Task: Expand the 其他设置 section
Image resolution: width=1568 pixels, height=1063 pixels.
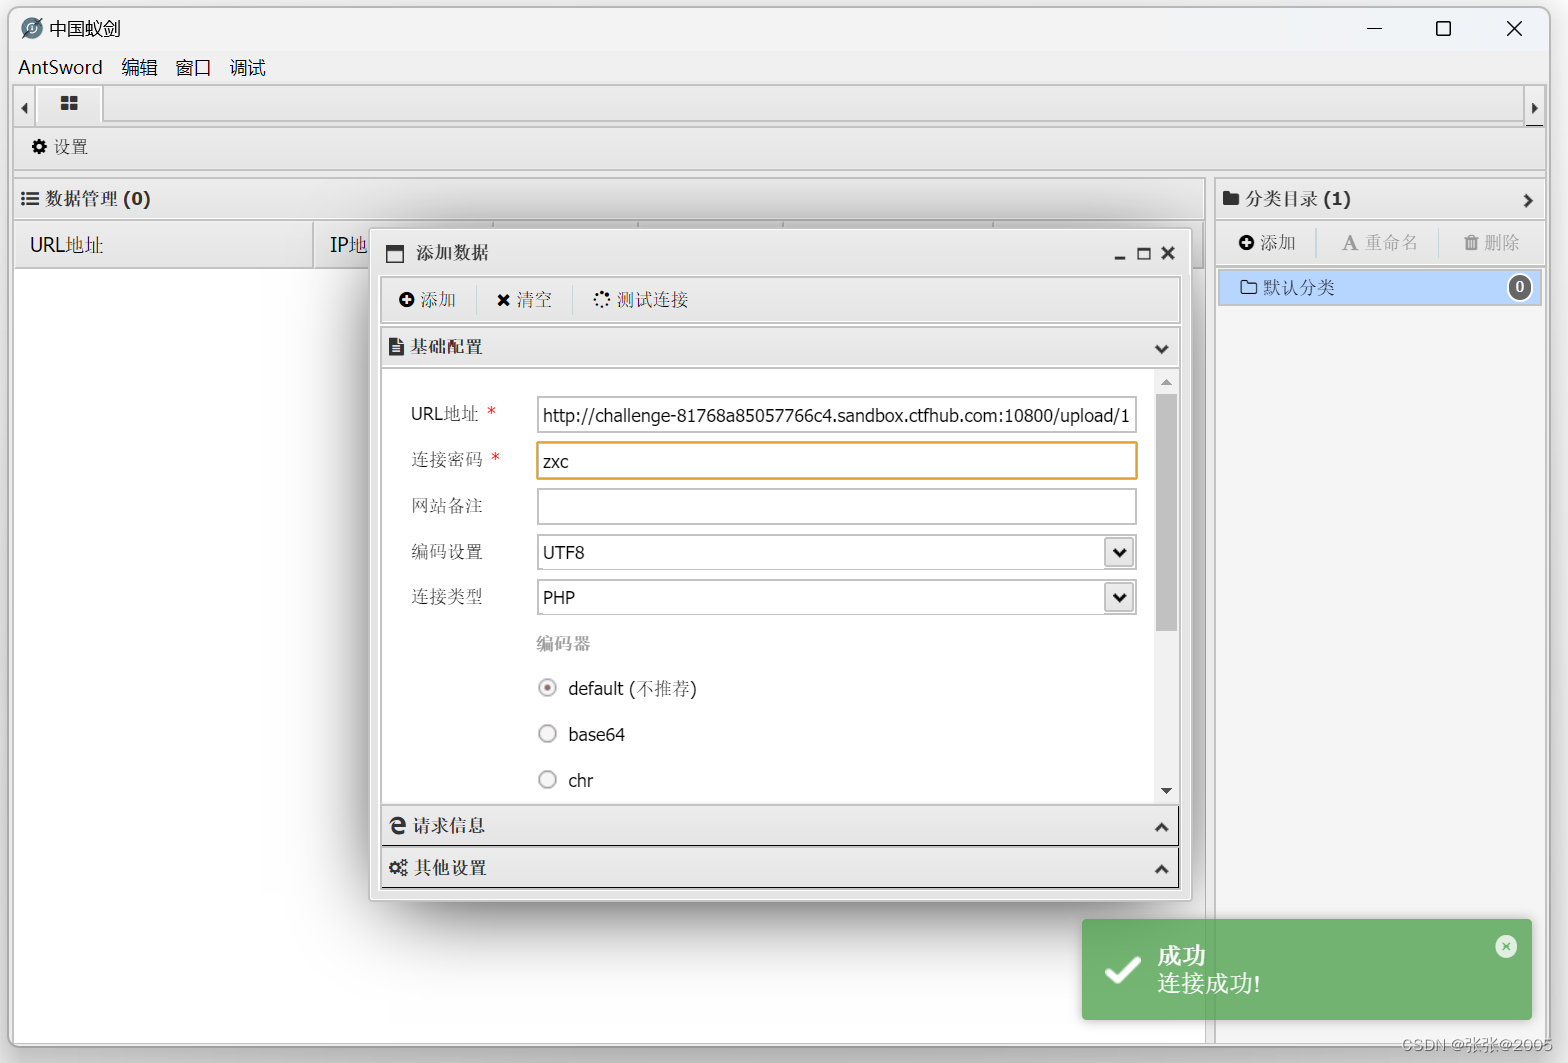Action: [1161, 869]
